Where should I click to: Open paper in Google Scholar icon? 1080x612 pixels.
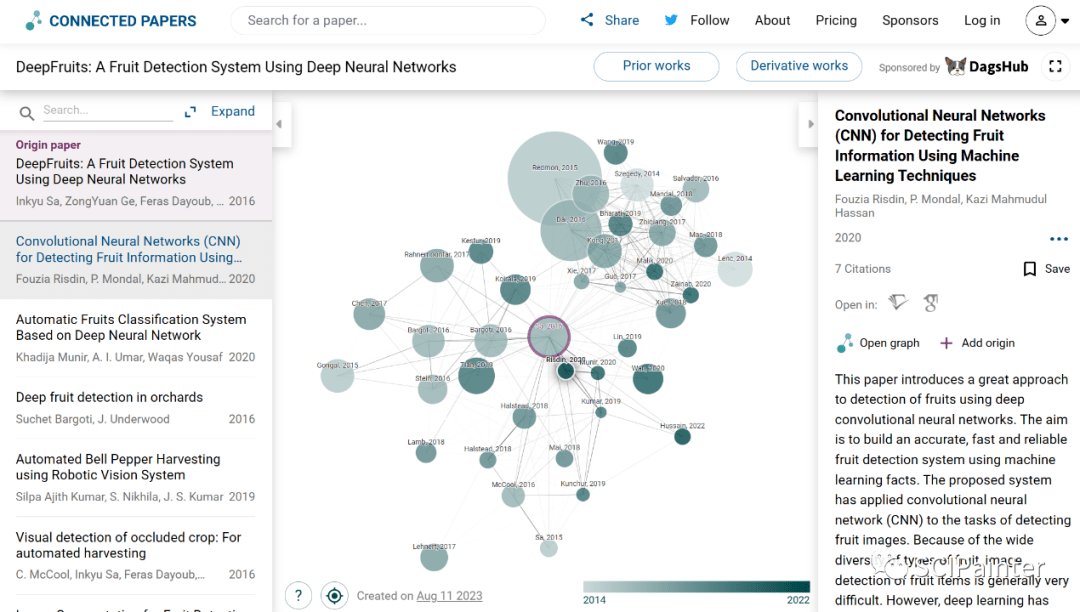[x=931, y=303]
